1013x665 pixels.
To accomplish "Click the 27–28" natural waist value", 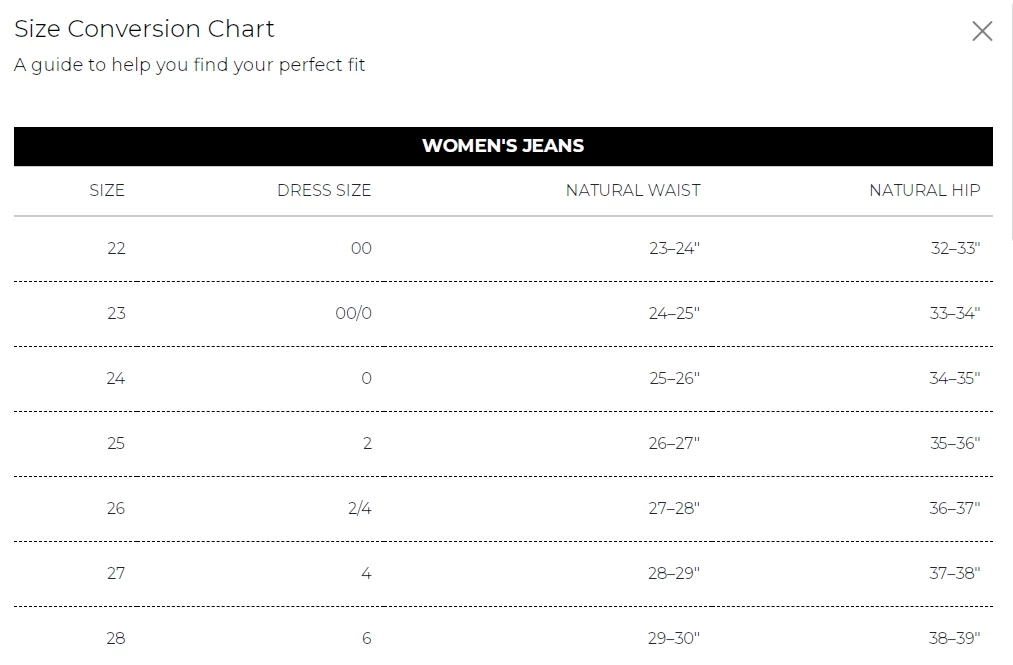I will pyautogui.click(x=674, y=508).
